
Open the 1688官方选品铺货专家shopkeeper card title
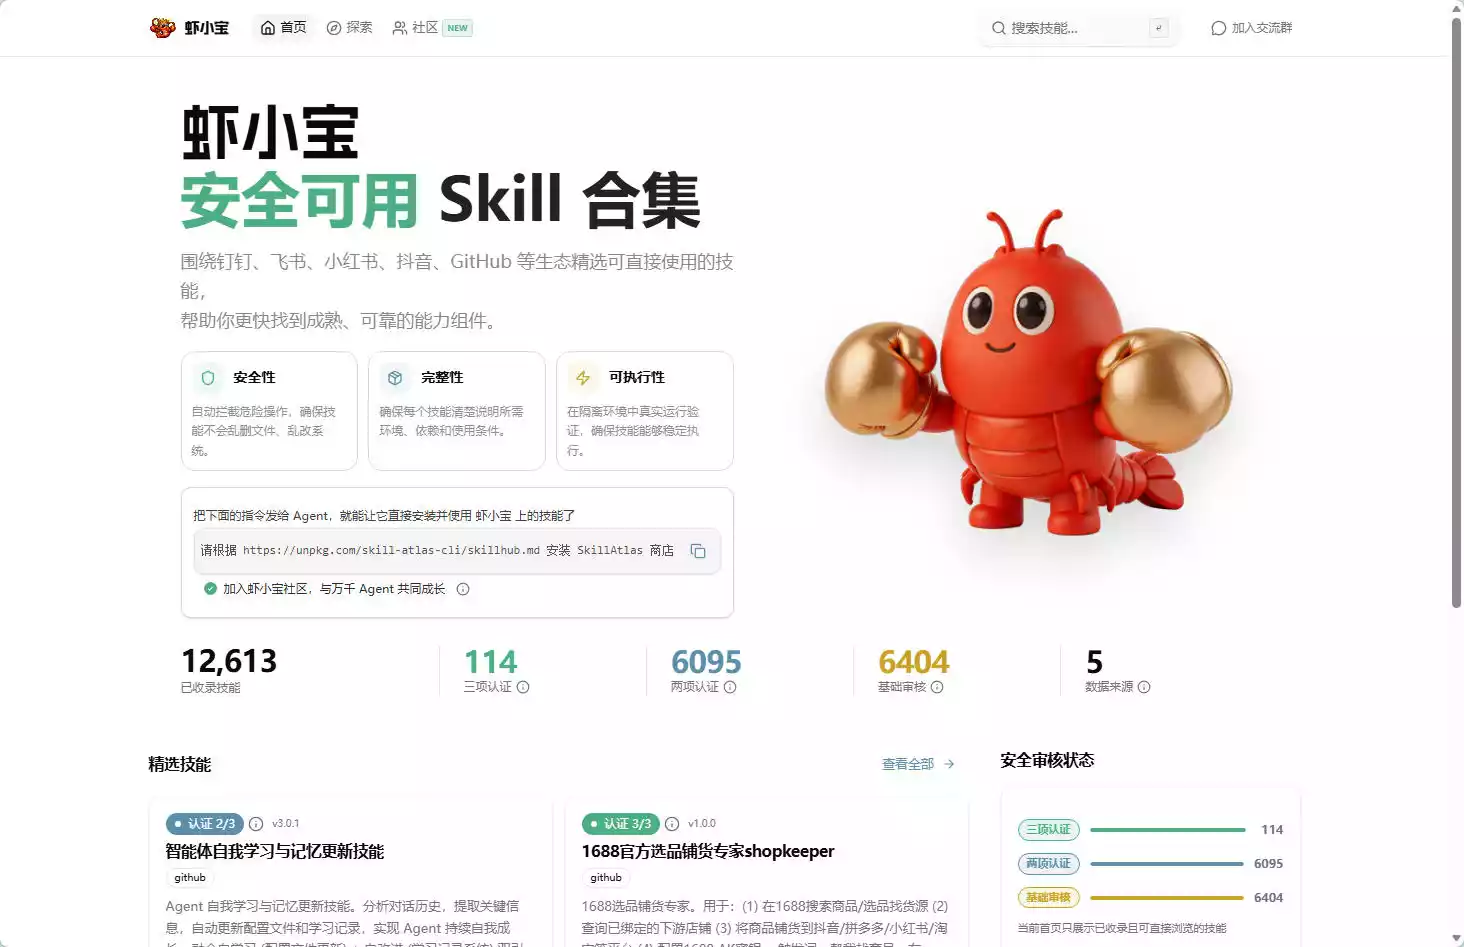[x=708, y=852]
